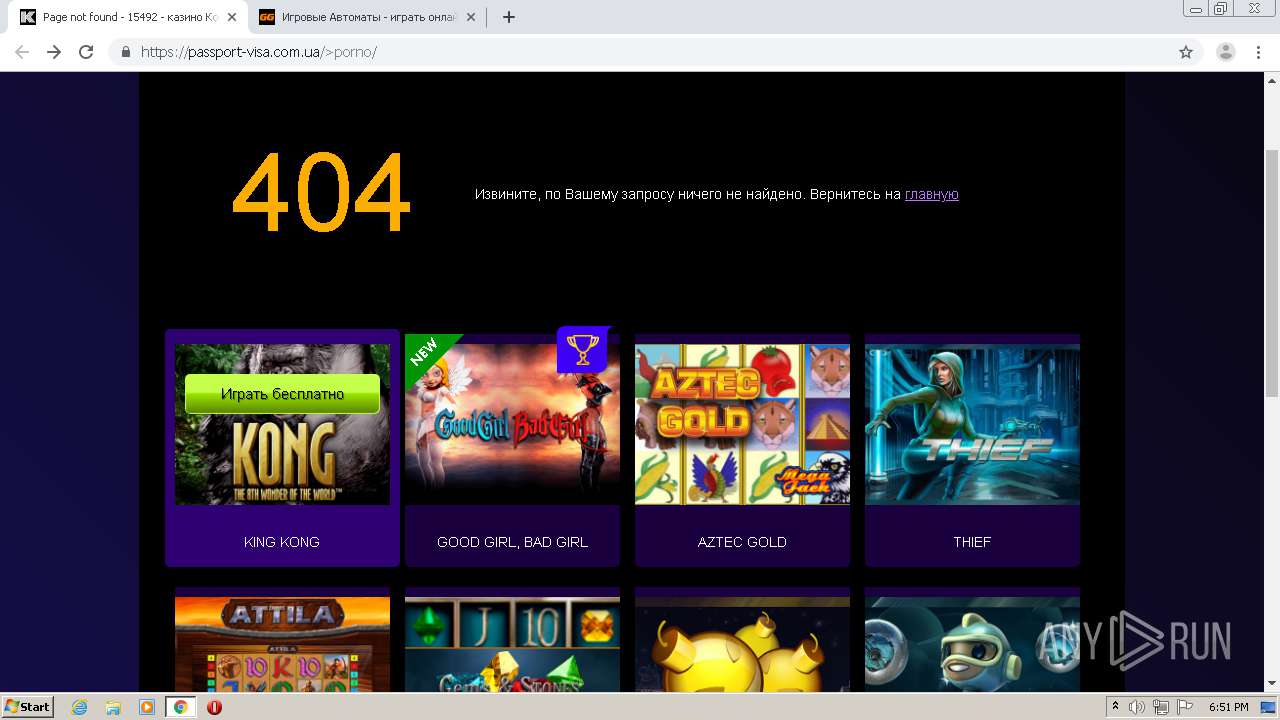Open Windows Media Player from the taskbar
The height and width of the screenshot is (720, 1280).
(147, 707)
